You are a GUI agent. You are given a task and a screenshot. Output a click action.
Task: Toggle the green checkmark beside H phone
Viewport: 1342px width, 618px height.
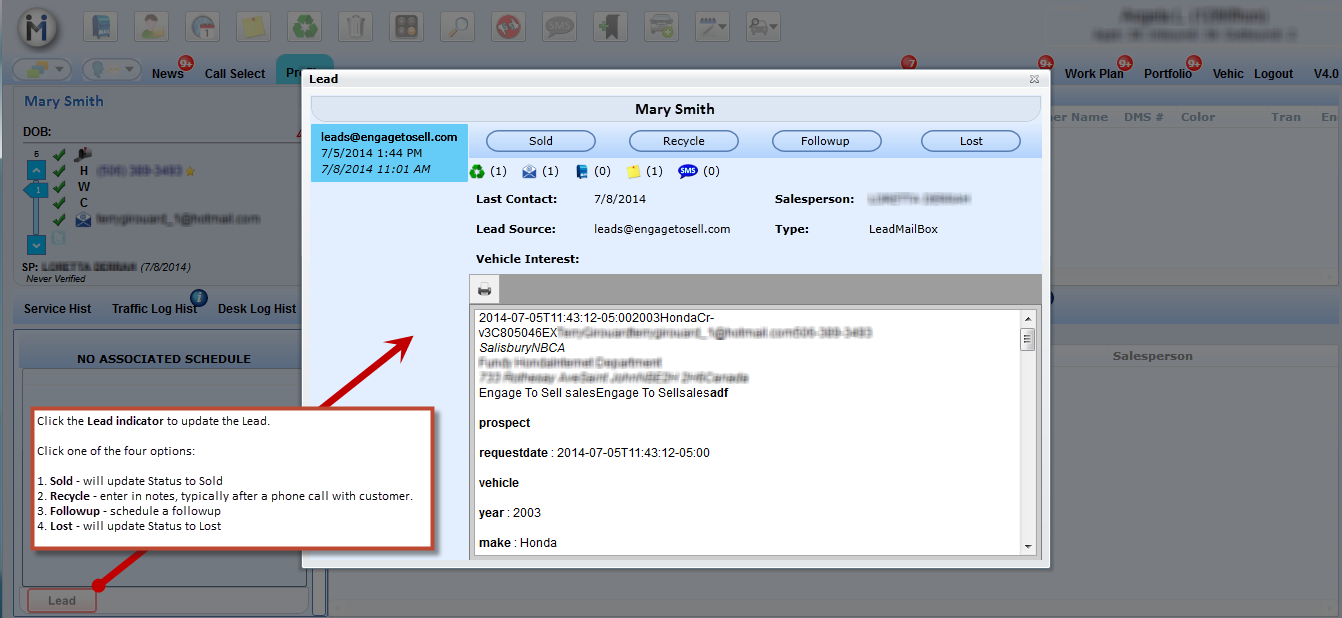click(x=59, y=171)
